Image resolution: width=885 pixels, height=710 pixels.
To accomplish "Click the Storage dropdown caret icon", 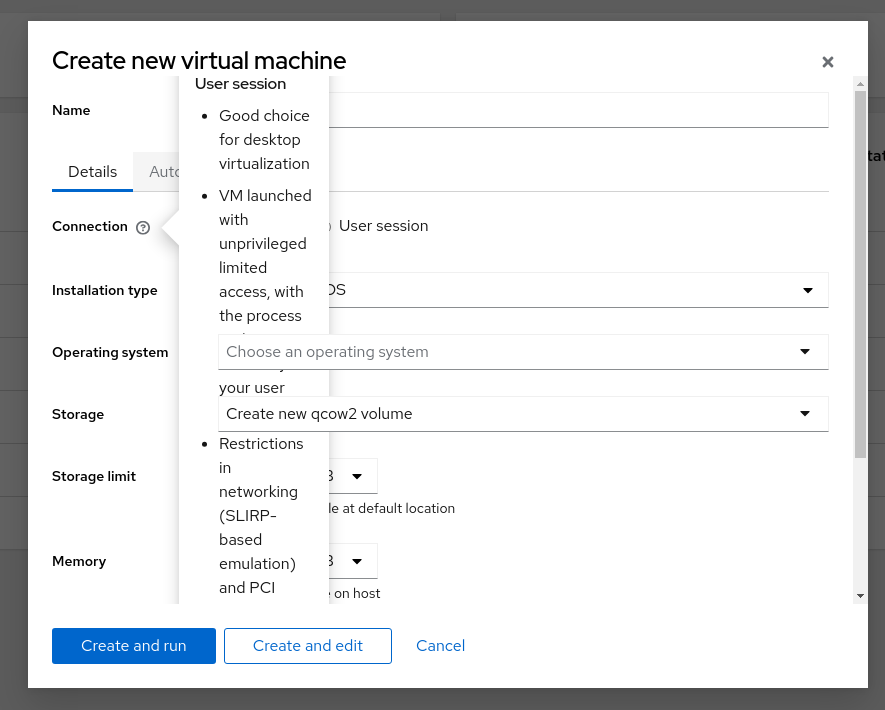I will [805, 414].
